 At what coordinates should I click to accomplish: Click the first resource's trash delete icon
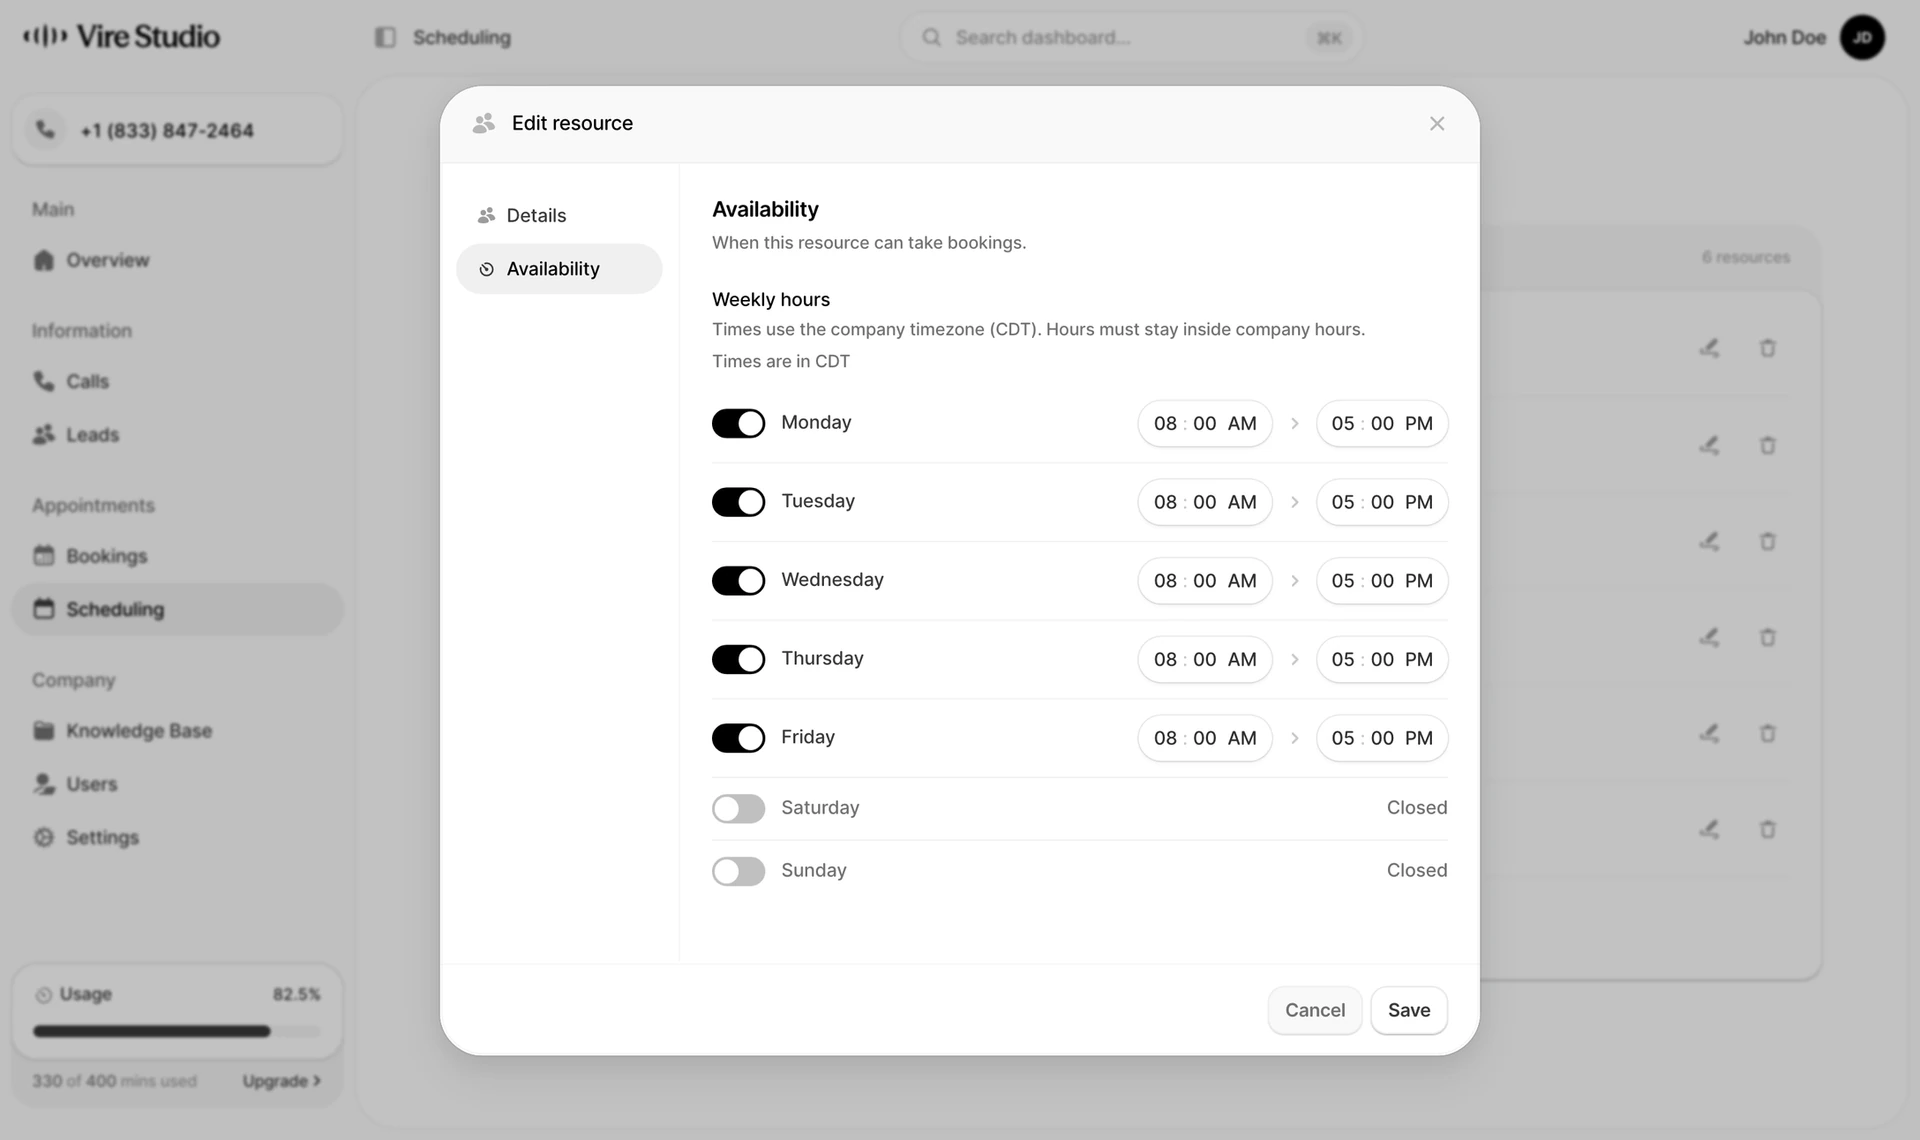[x=1767, y=348]
